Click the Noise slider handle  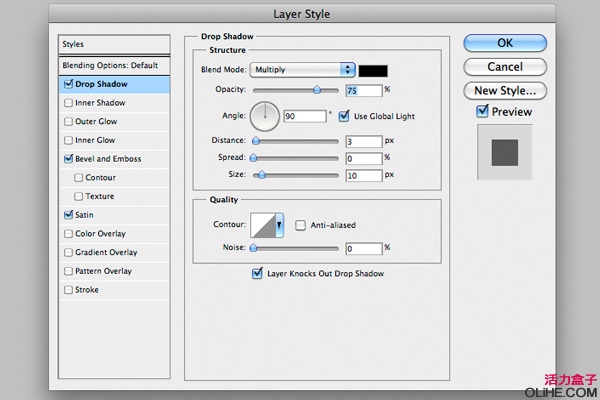[x=253, y=248]
